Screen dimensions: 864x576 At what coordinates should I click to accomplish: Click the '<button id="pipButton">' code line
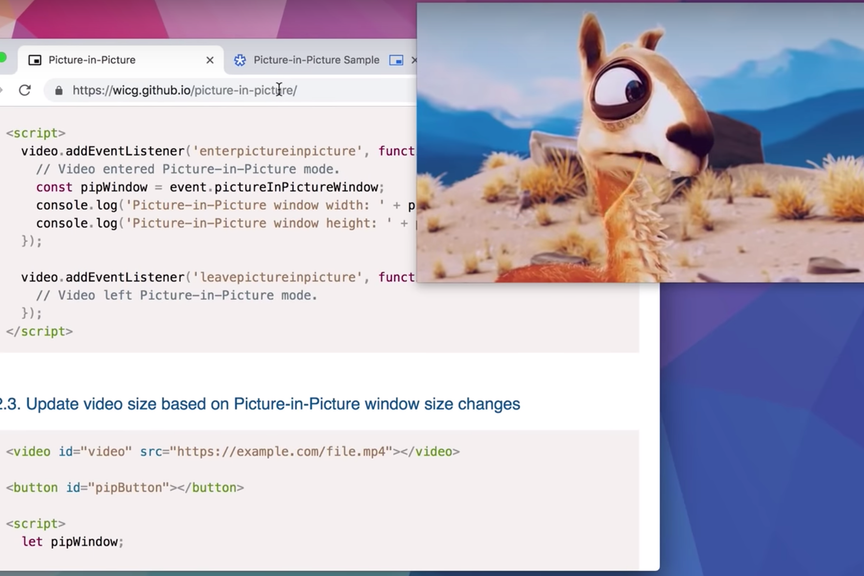[x=125, y=488]
